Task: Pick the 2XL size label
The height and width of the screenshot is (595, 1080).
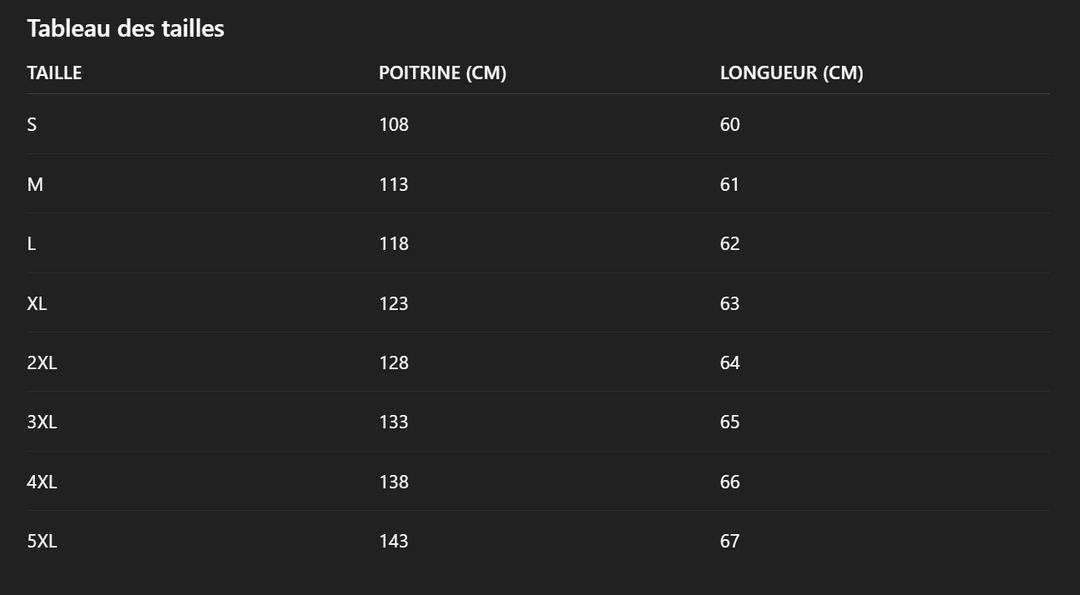Action: (x=42, y=363)
